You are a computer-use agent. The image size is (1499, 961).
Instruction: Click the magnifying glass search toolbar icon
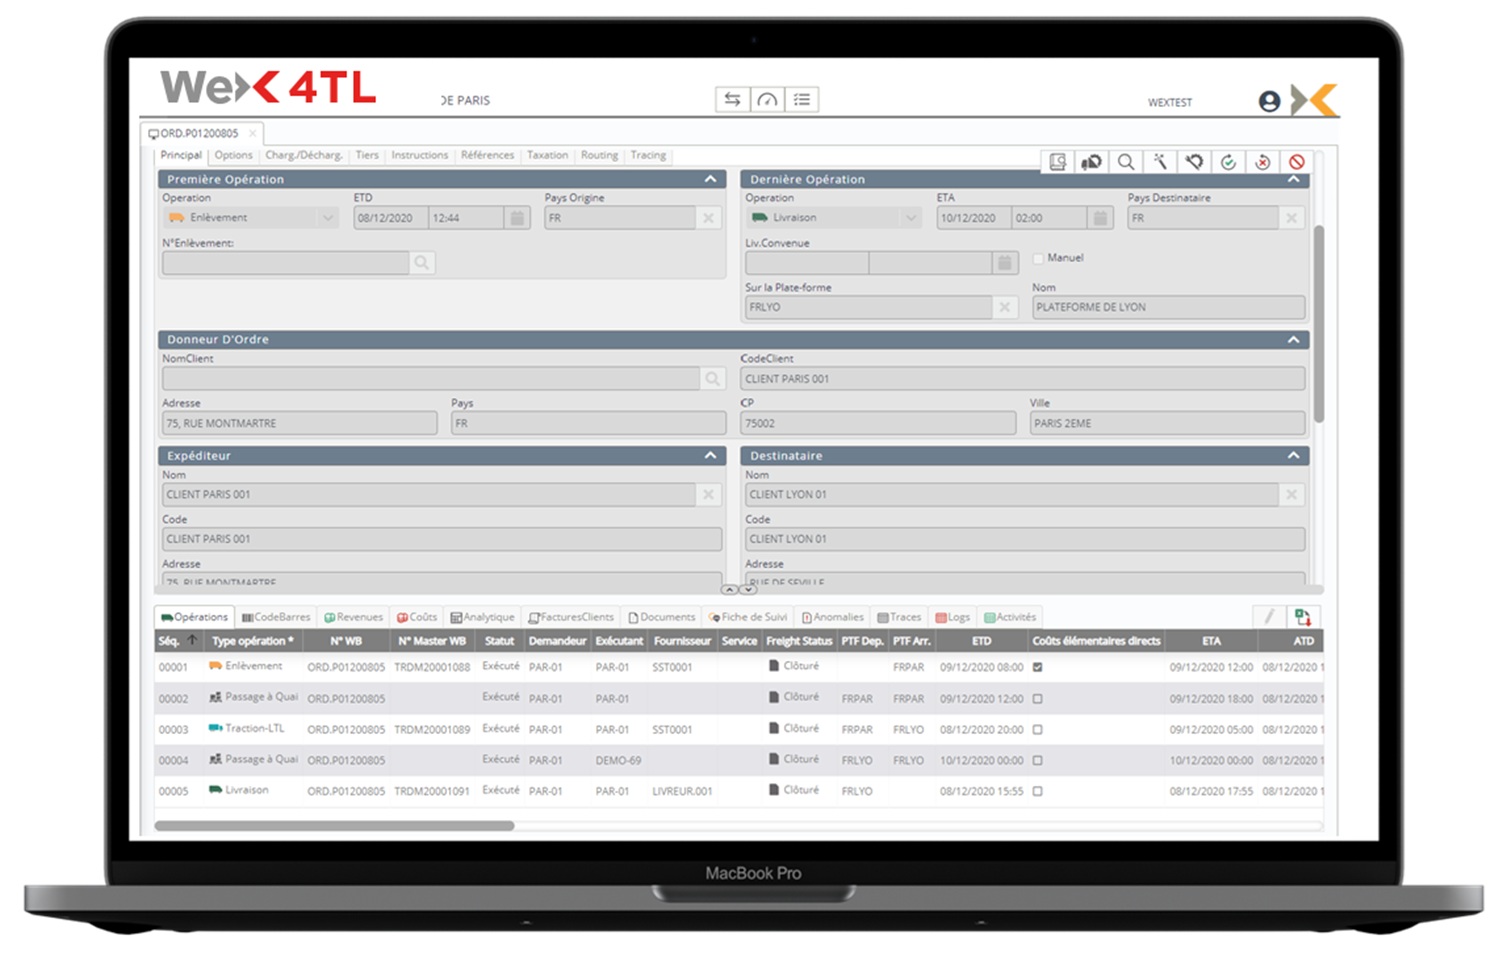point(1125,162)
